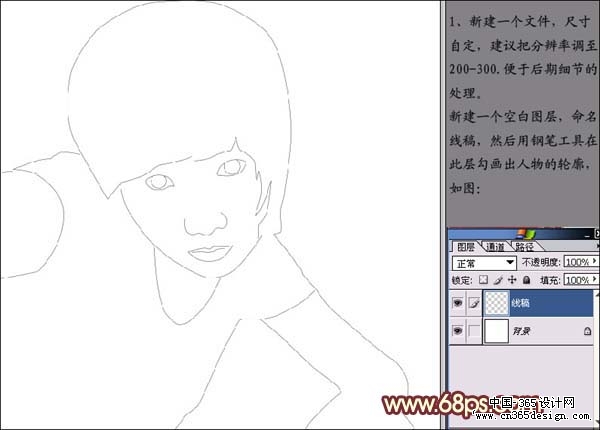Click the layers list scrollbar up arrow
The height and width of the screenshot is (430, 600).
(x=596, y=294)
